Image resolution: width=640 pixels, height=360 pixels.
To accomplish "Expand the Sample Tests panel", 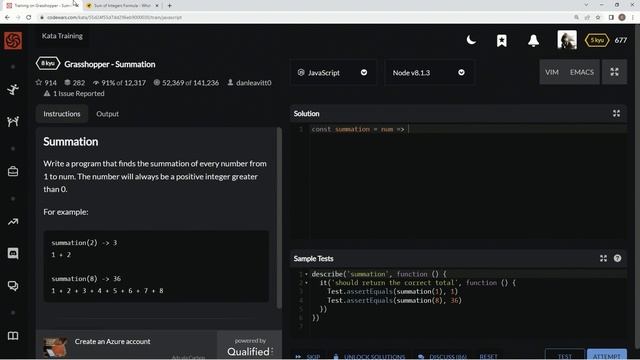I will [603, 258].
